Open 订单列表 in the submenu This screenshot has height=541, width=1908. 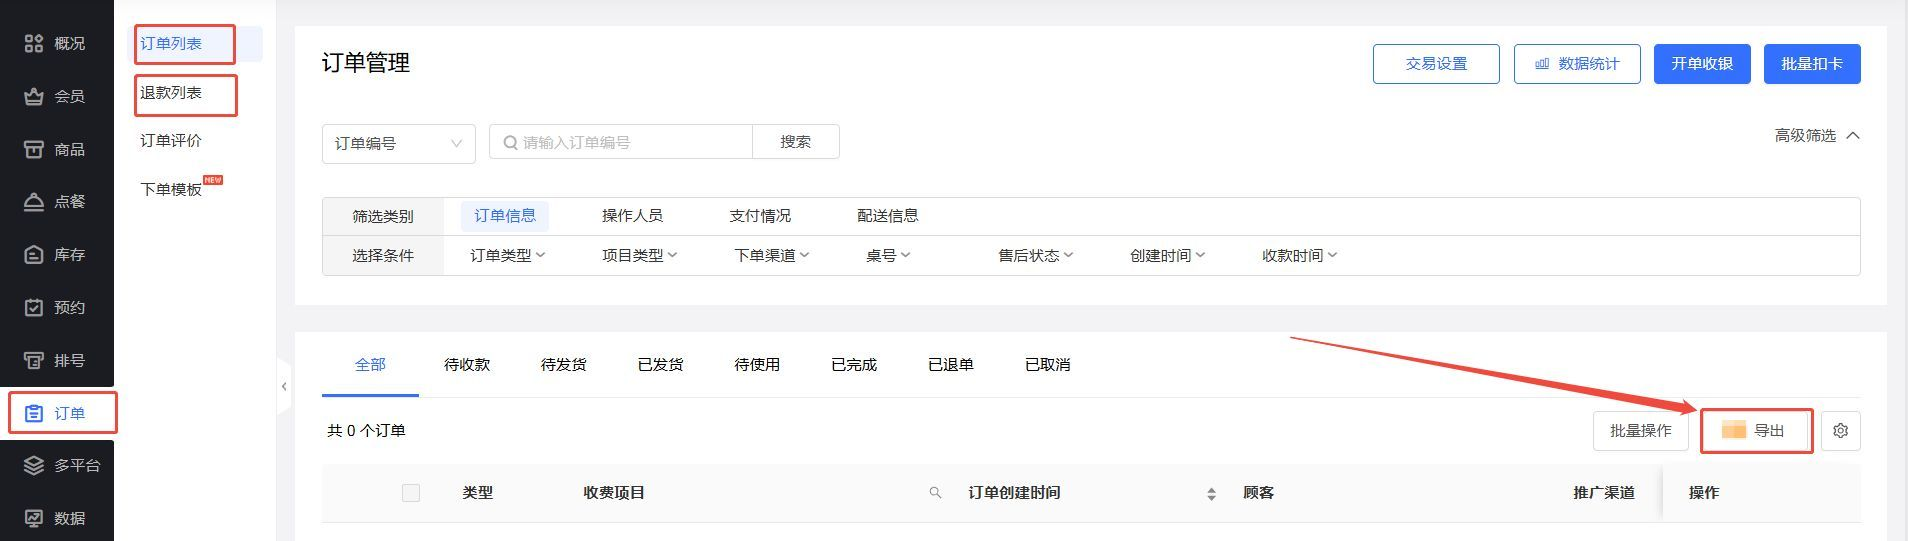tap(171, 44)
